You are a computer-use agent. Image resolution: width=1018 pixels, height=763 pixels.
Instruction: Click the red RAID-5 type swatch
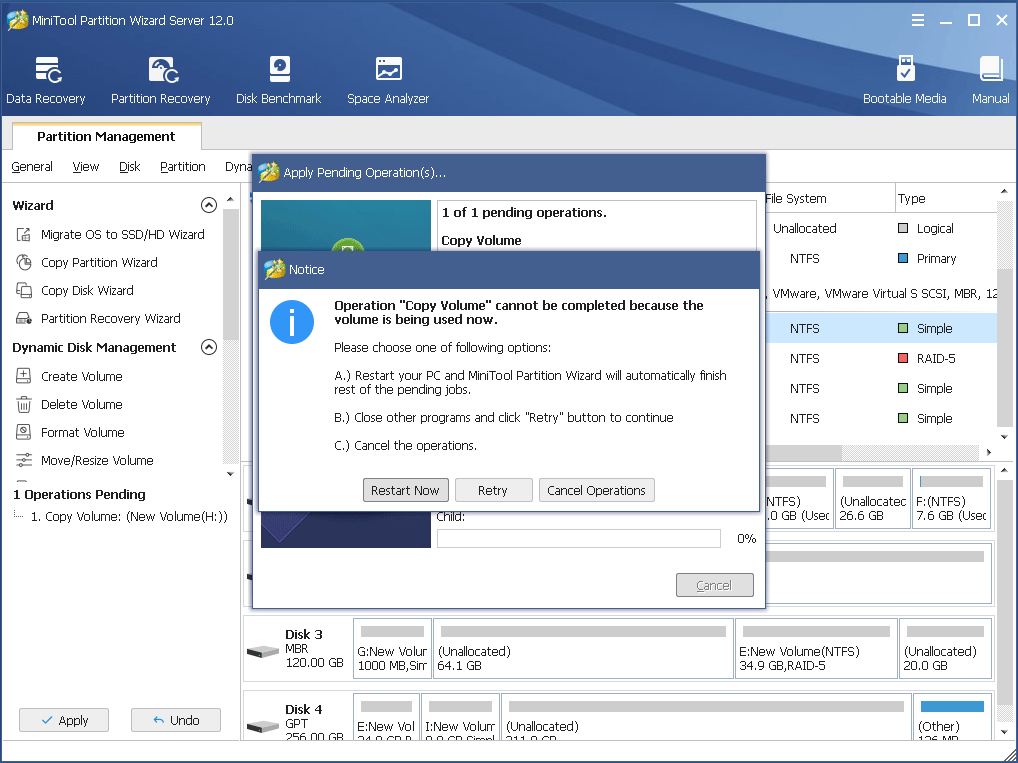pyautogui.click(x=902, y=358)
